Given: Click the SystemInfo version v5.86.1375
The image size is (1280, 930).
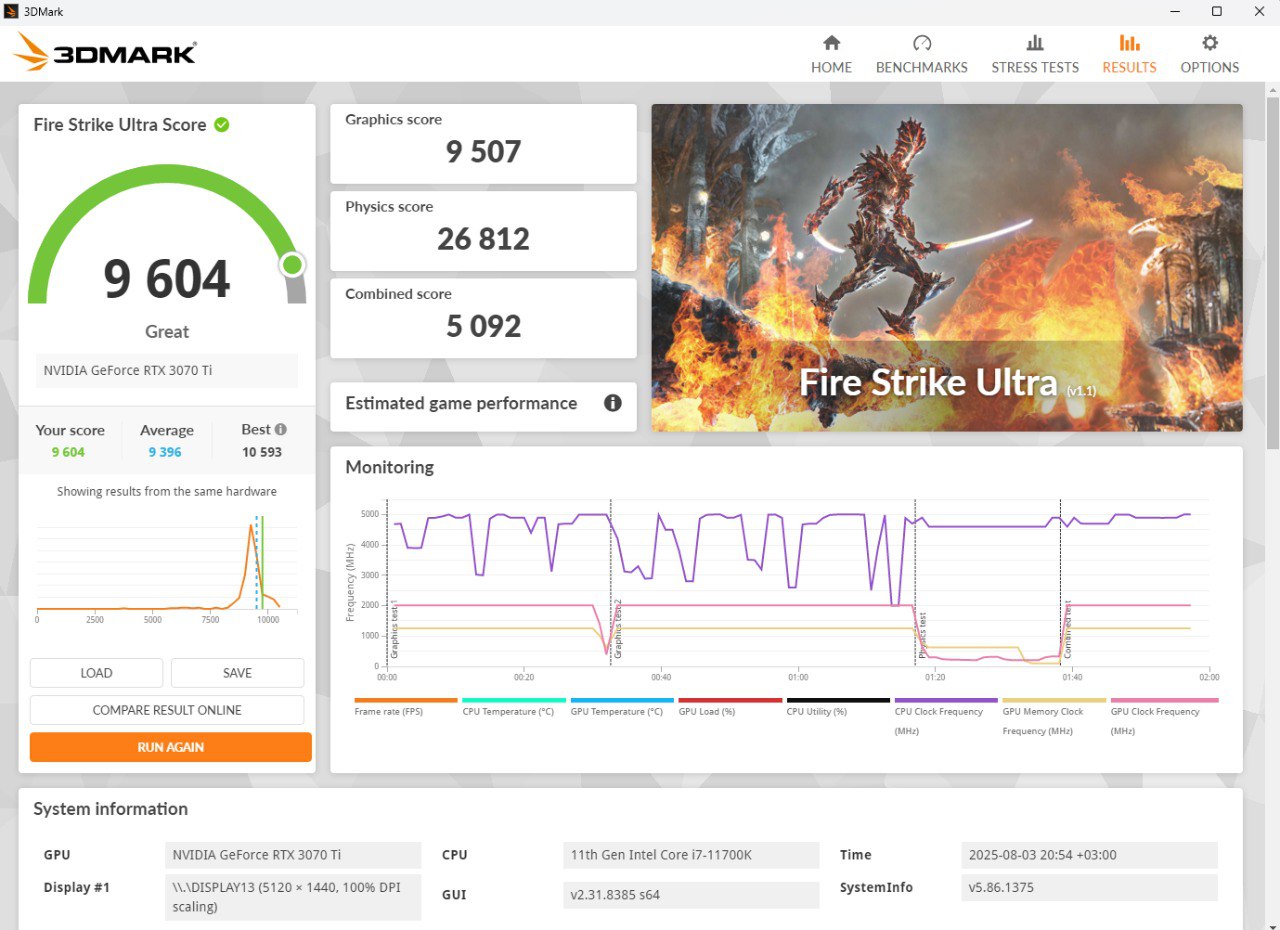Looking at the screenshot, I should [x=1089, y=888].
